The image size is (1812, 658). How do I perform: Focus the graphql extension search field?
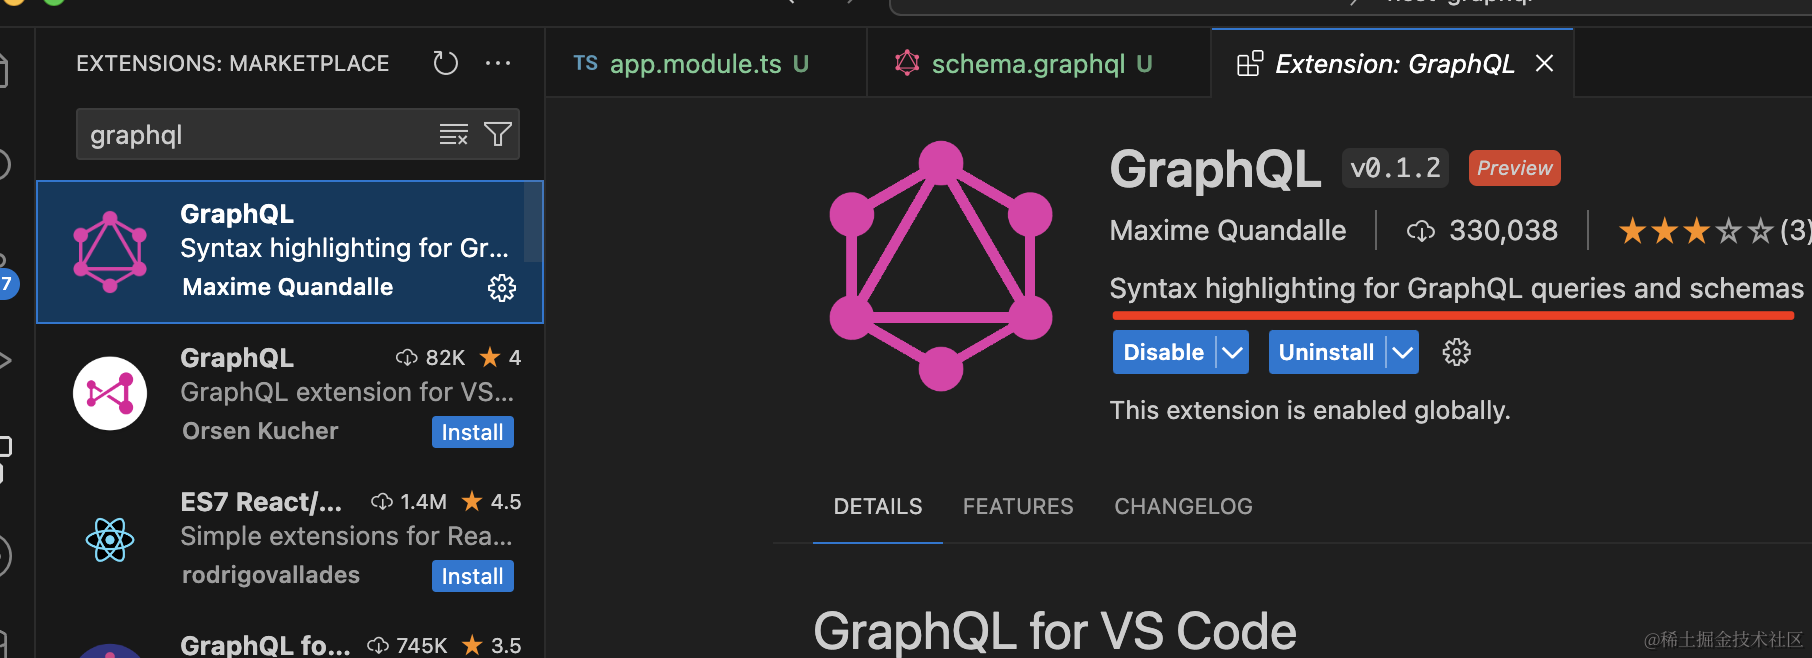[x=255, y=135]
